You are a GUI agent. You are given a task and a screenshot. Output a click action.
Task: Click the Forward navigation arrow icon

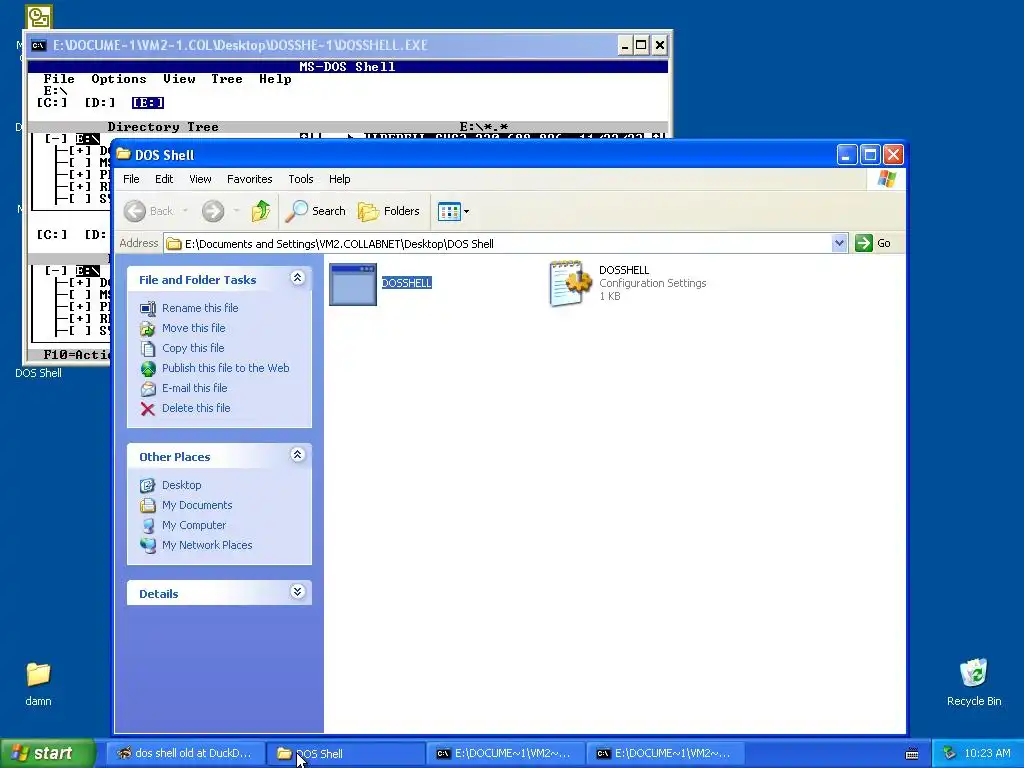point(213,211)
